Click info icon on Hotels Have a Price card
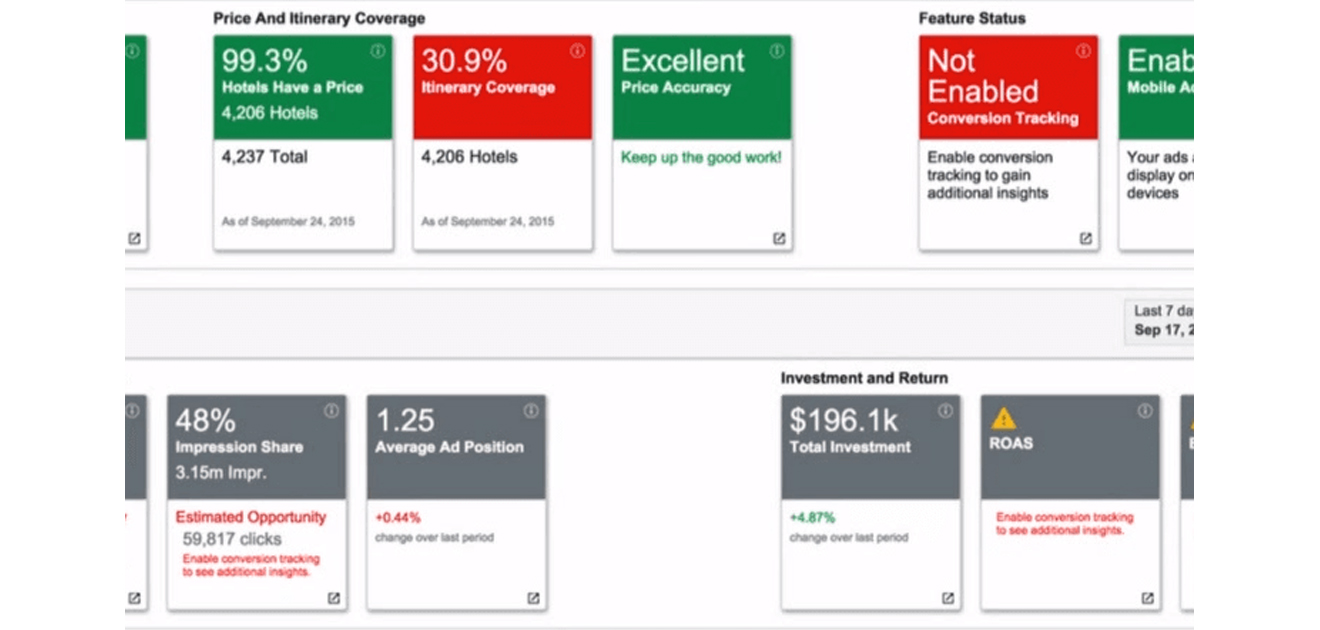 [x=377, y=51]
